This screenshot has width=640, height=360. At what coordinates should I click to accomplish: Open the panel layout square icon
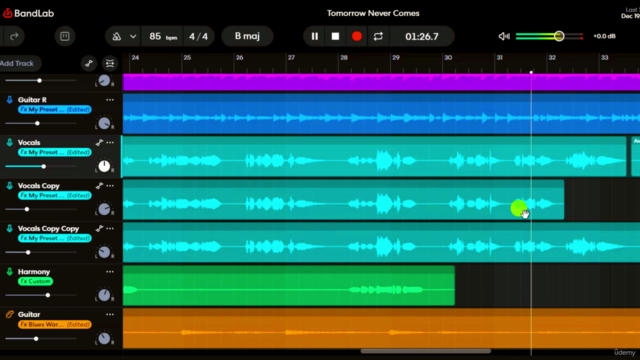click(64, 36)
